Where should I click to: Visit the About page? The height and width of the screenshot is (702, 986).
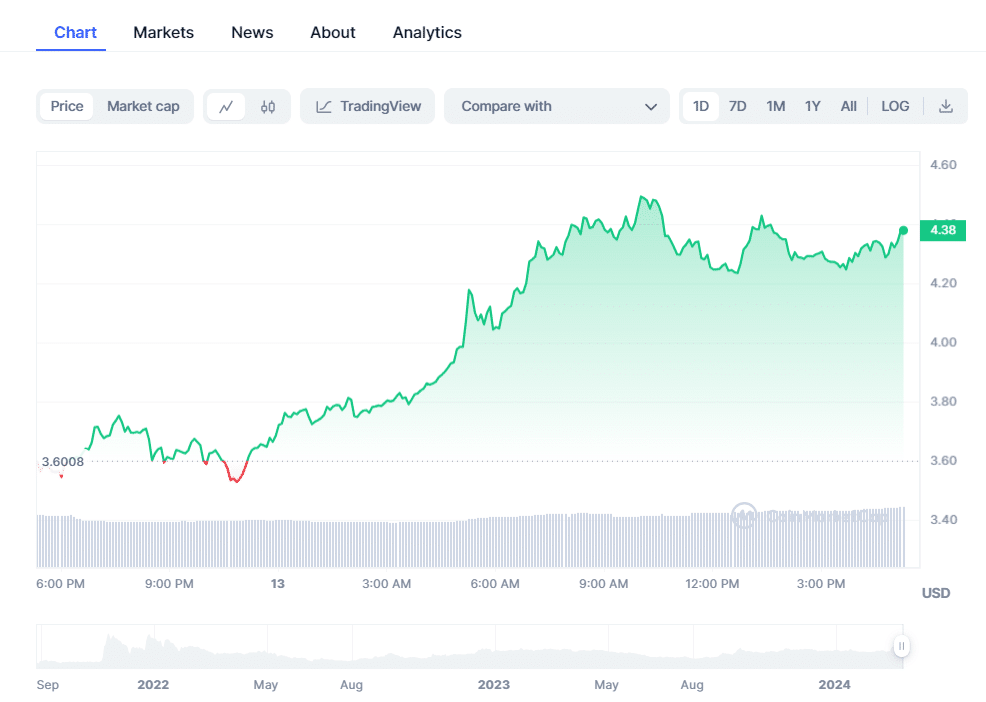click(332, 32)
